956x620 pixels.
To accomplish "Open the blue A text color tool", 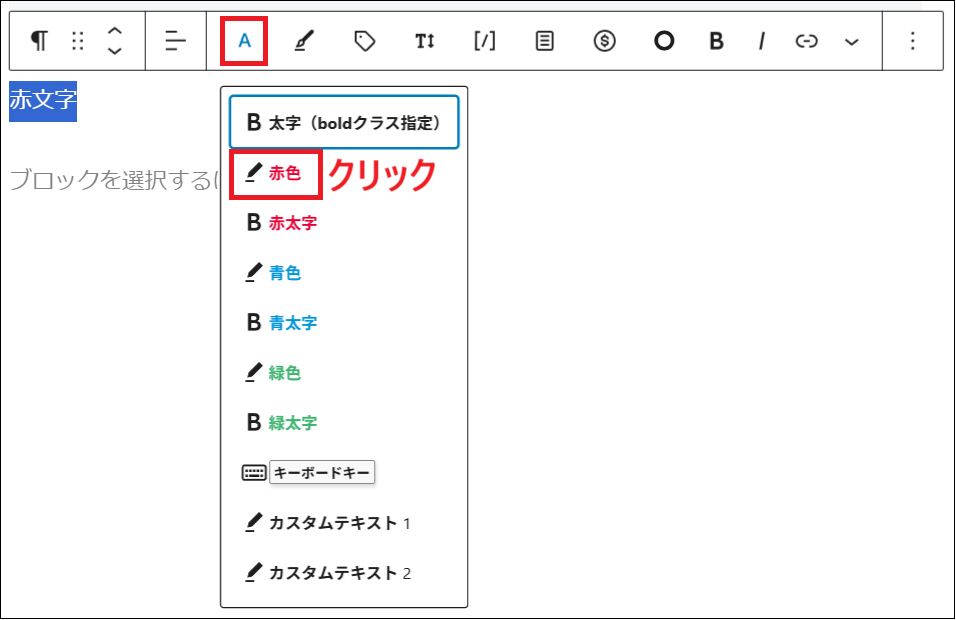I will tap(245, 41).
